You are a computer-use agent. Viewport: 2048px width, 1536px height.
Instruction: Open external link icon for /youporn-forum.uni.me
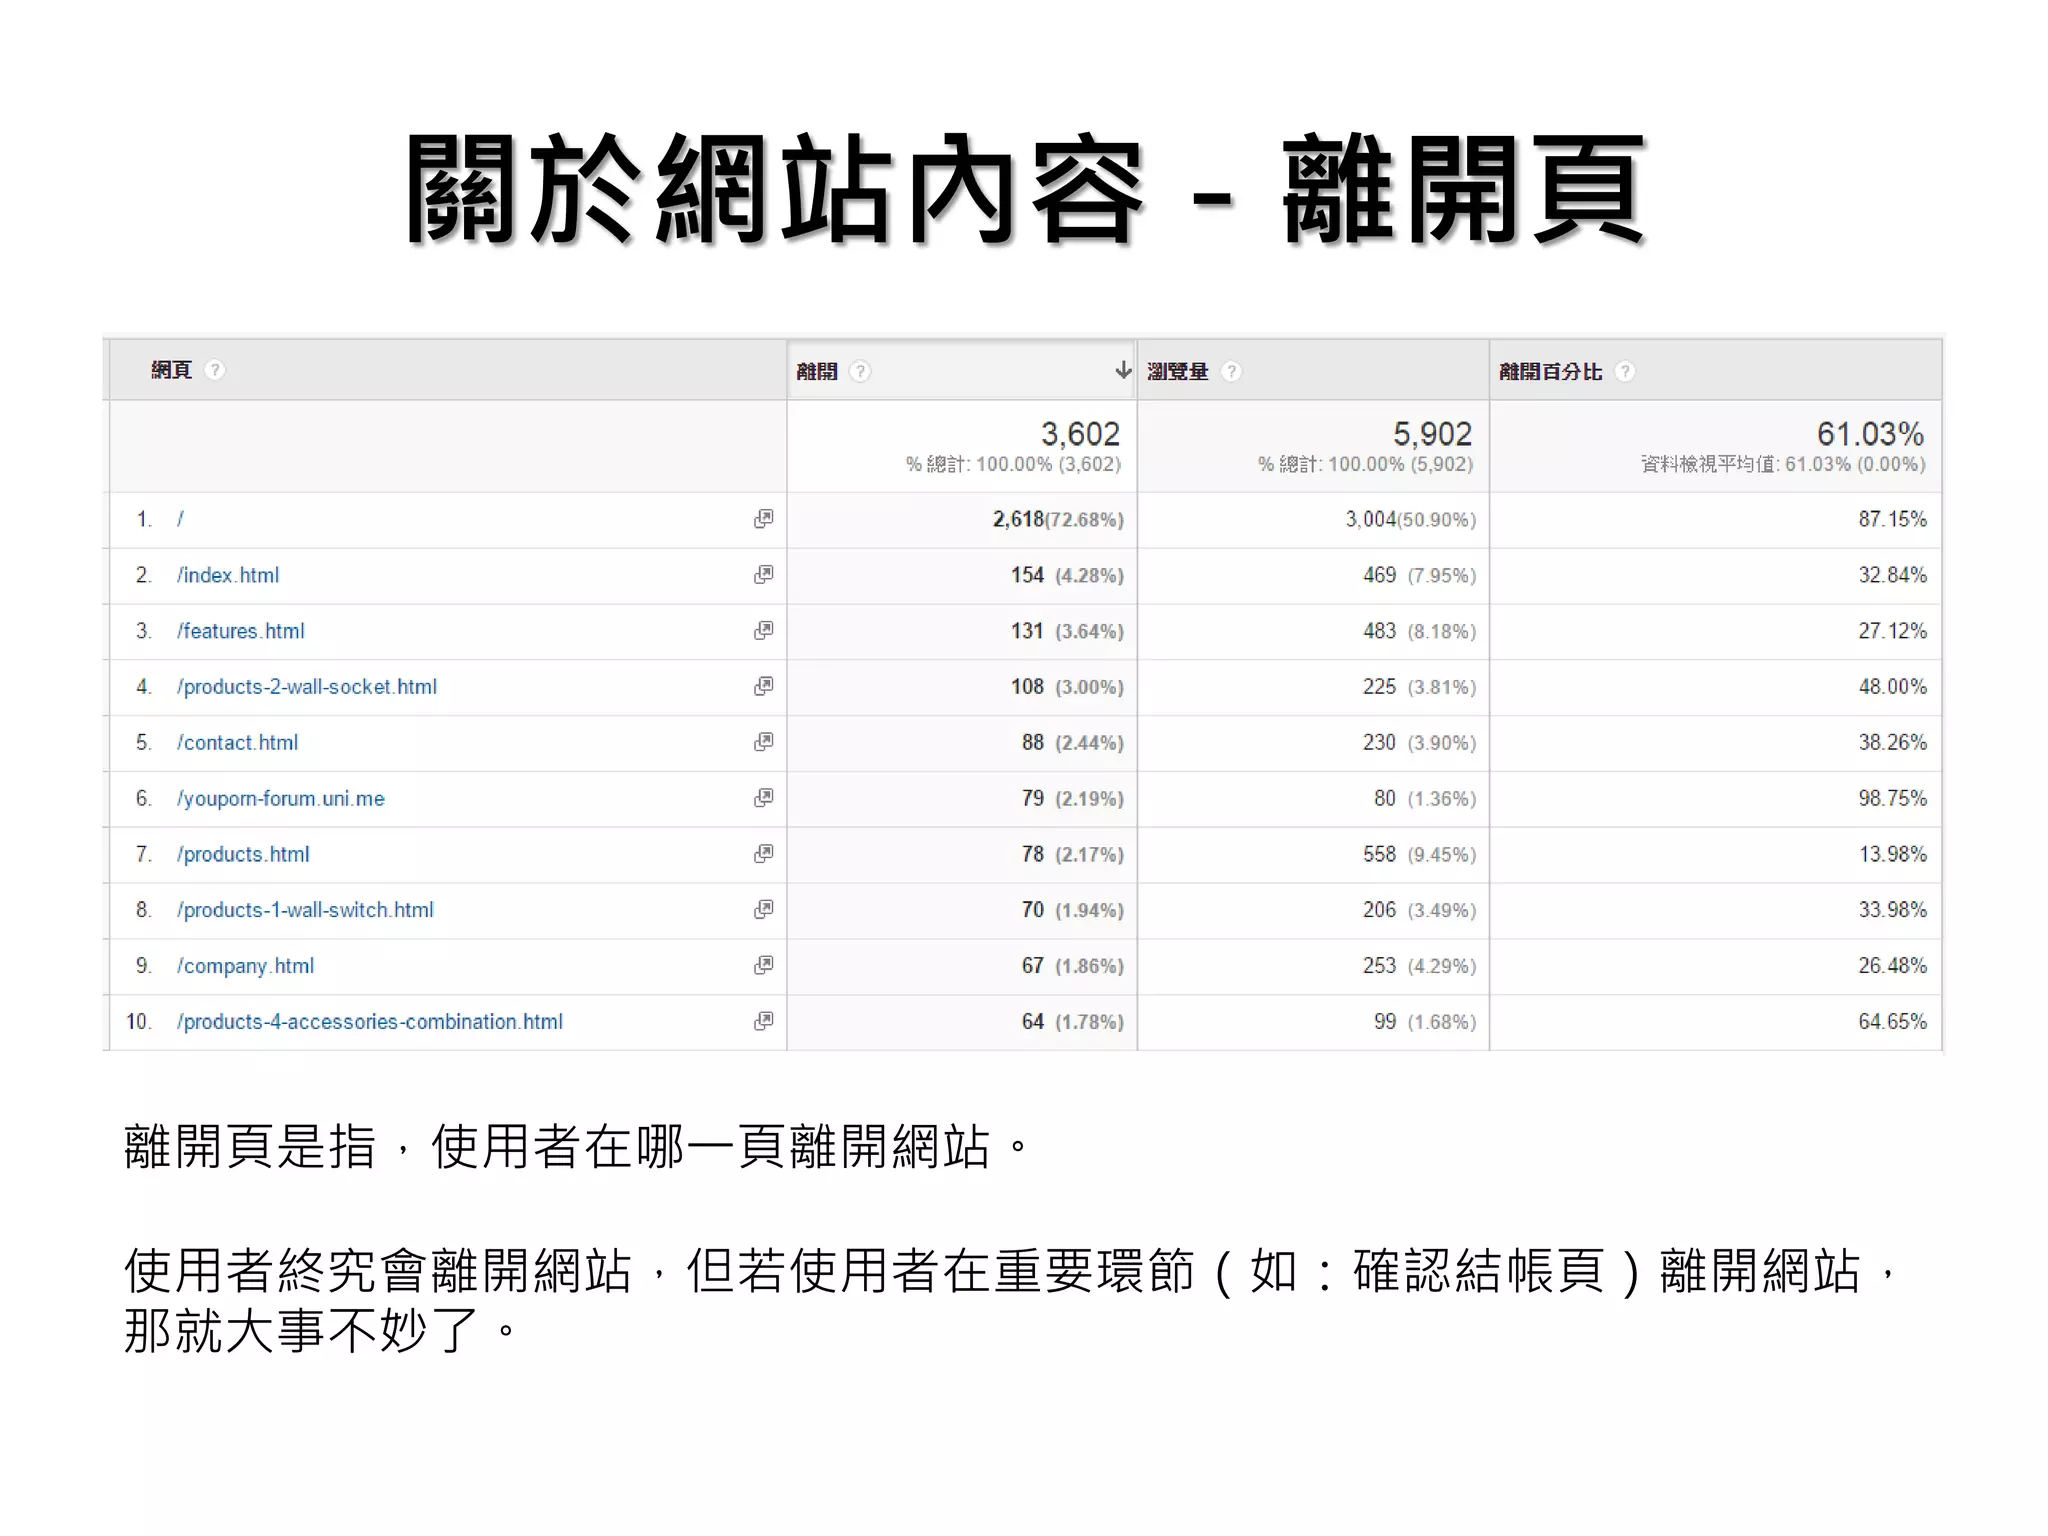click(764, 798)
